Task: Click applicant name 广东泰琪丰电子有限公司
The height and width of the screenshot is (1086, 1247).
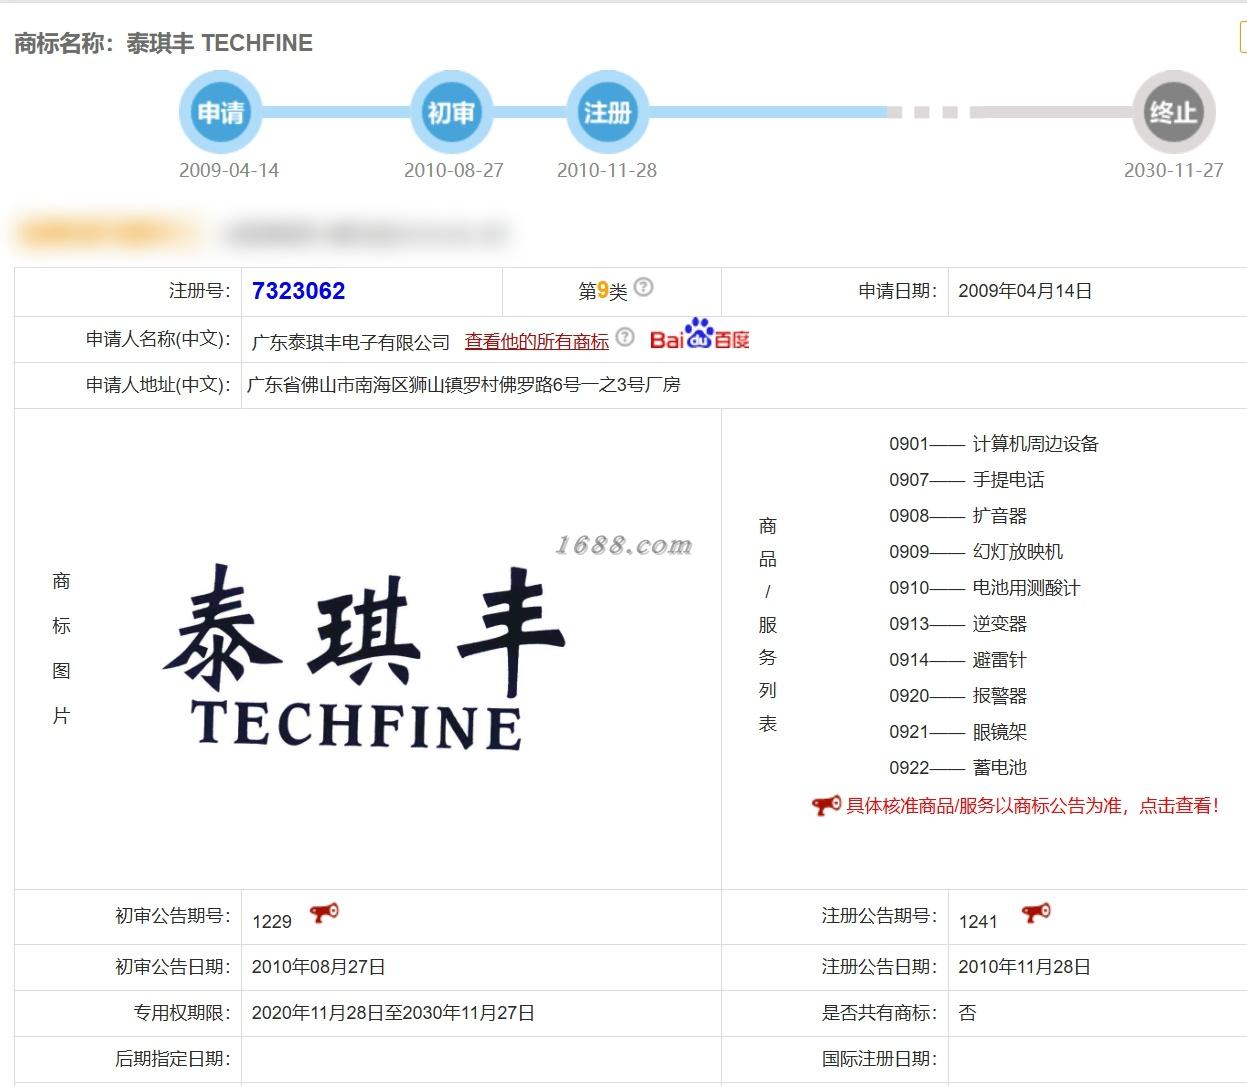Action: click(351, 342)
